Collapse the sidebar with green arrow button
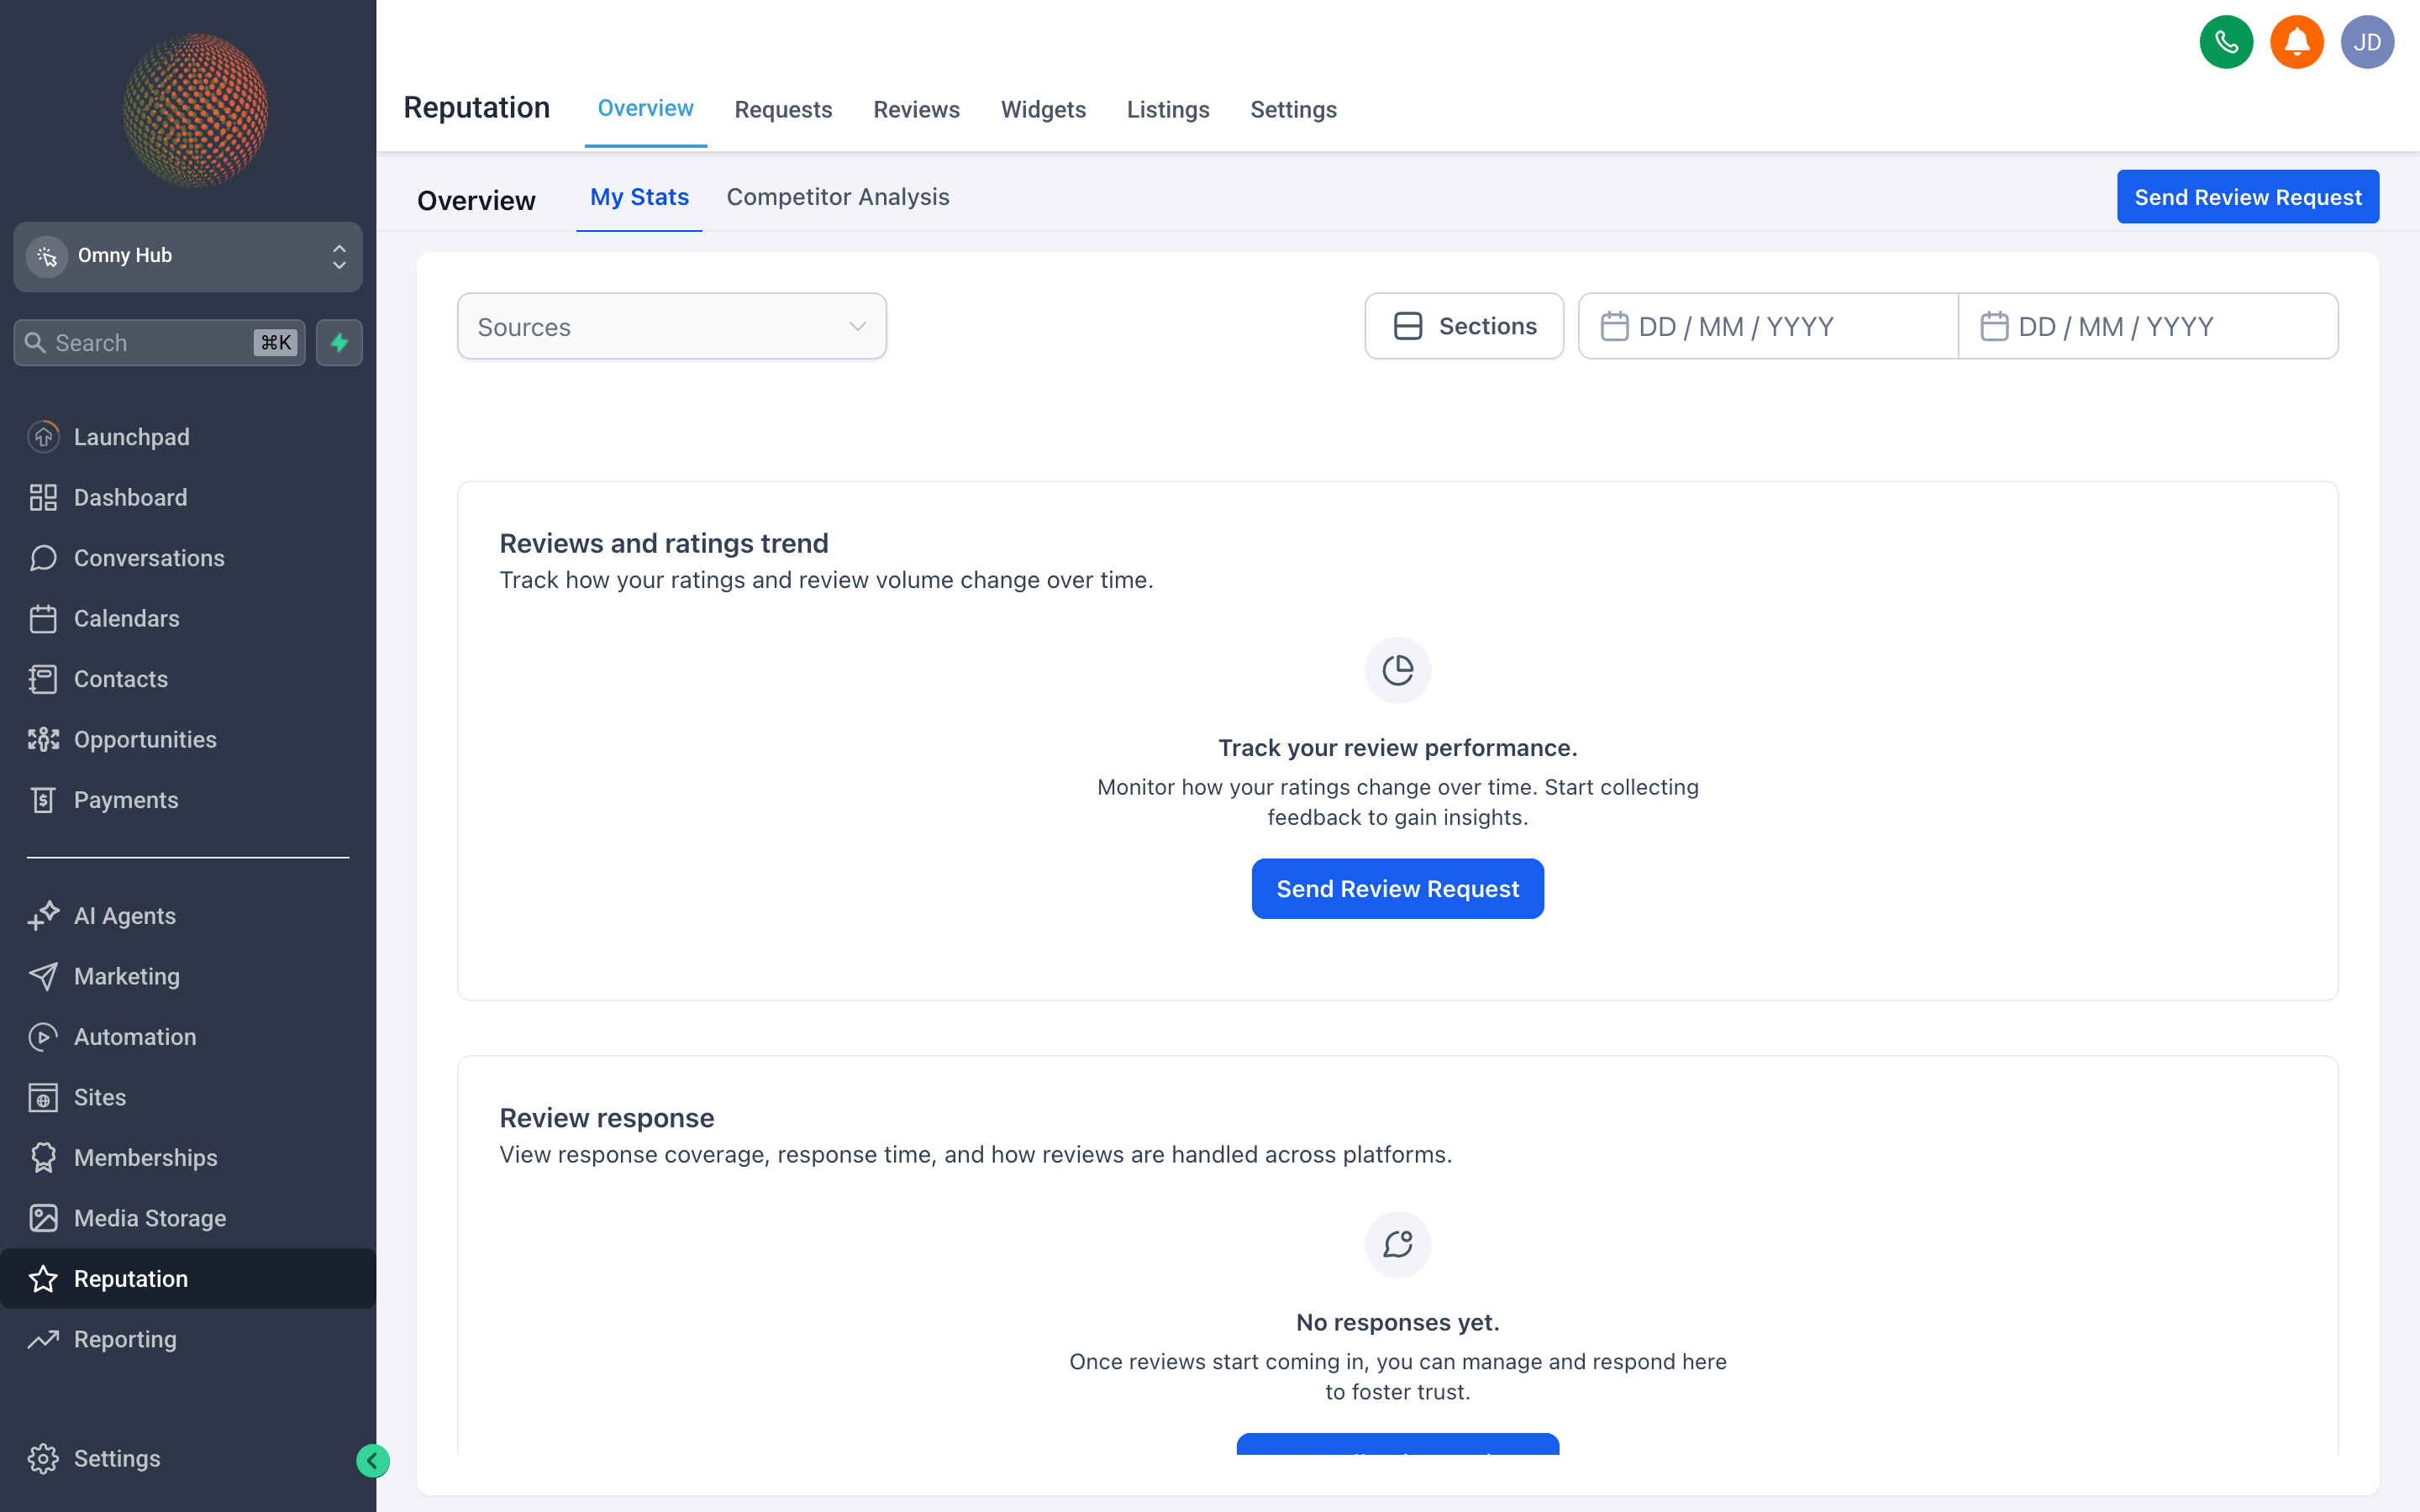2420x1512 pixels. pyautogui.click(x=372, y=1461)
